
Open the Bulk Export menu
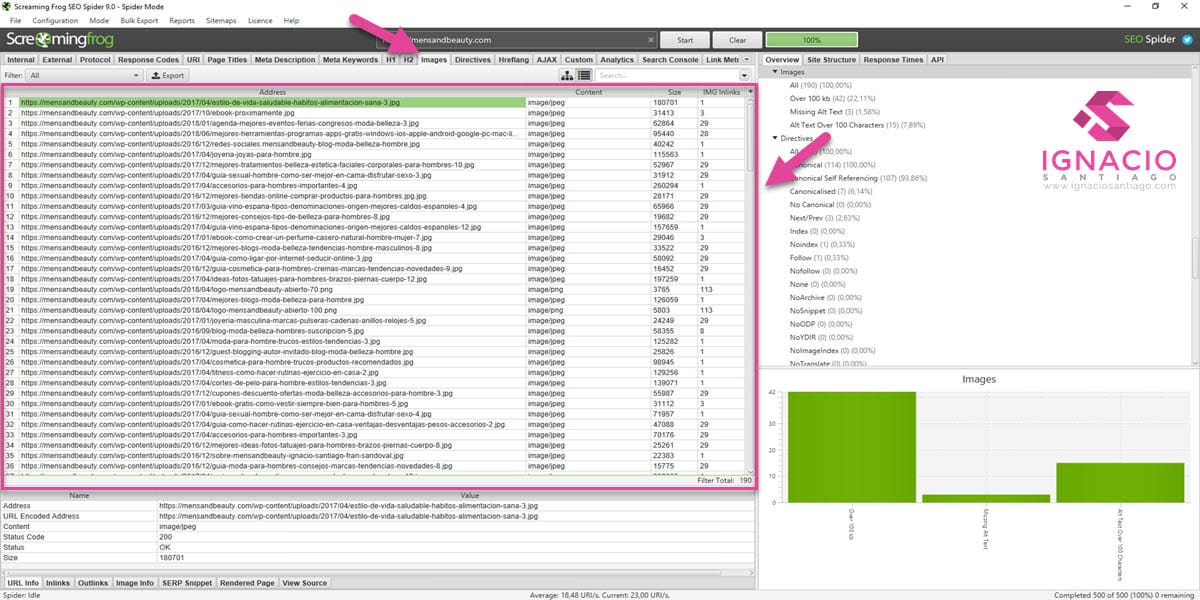click(x=139, y=20)
